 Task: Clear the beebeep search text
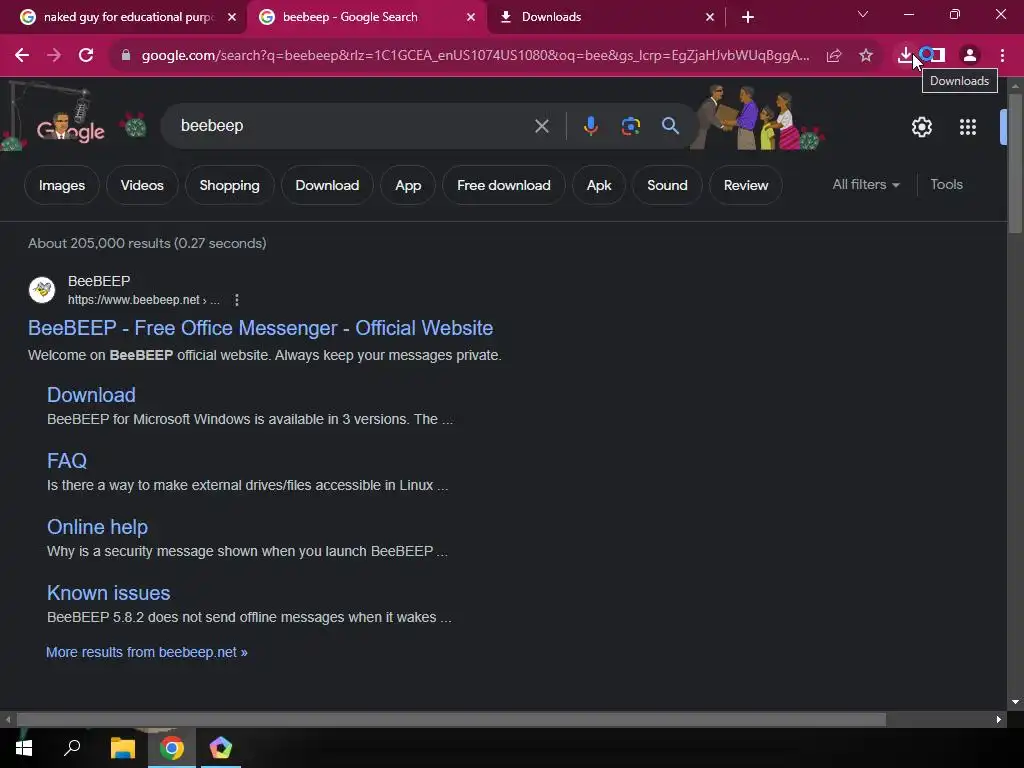pyautogui.click(x=541, y=126)
